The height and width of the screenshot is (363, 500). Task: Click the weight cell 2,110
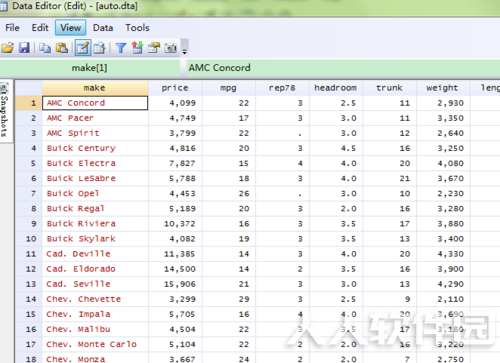pos(443,299)
